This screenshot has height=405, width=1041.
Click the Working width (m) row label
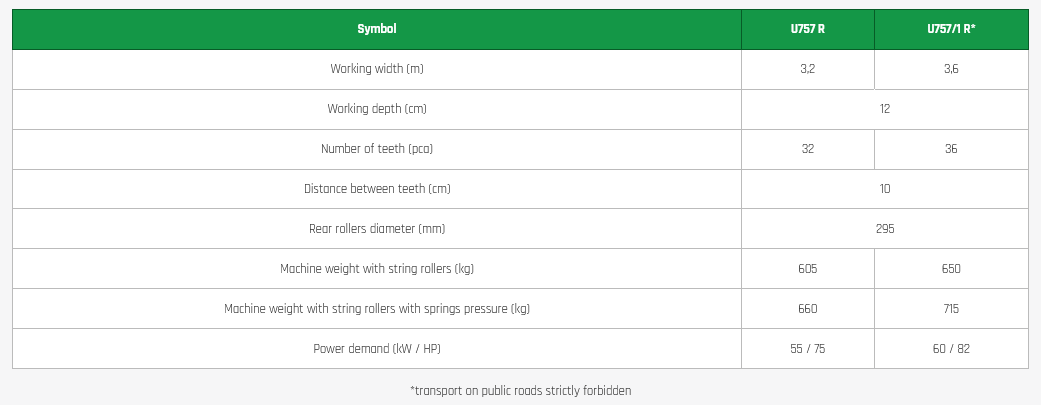click(377, 69)
